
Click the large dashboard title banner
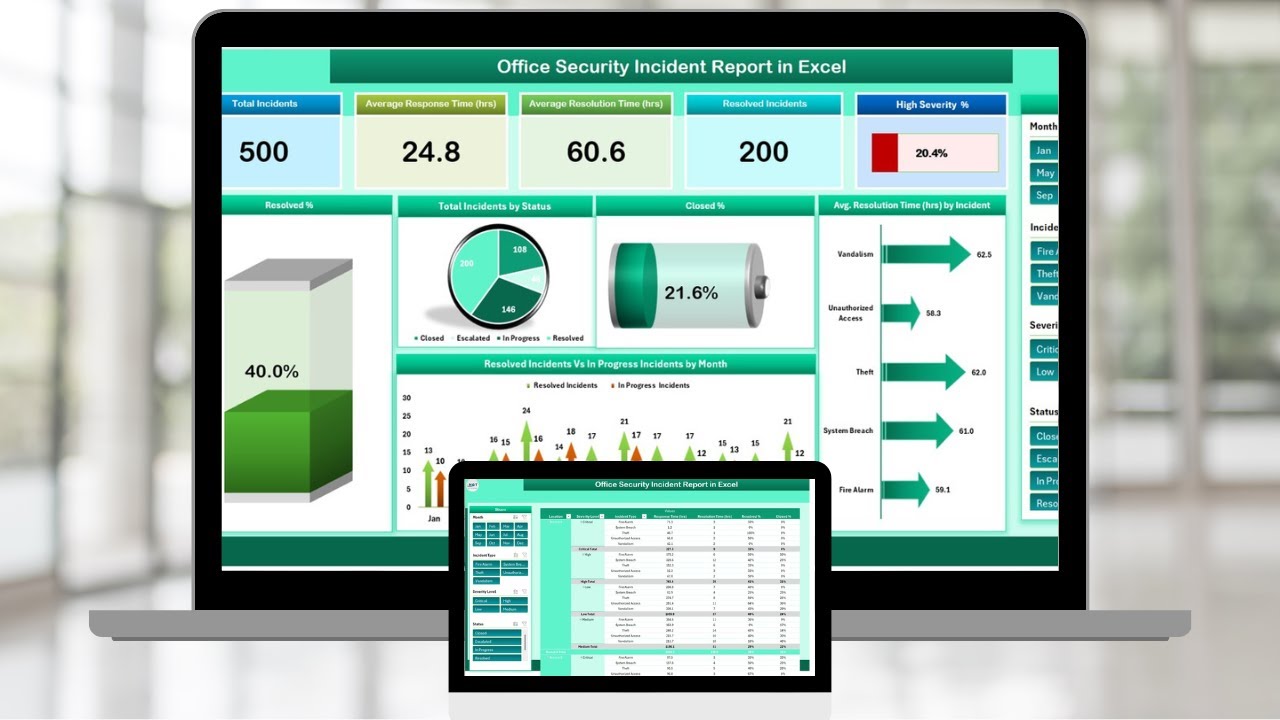pos(671,67)
